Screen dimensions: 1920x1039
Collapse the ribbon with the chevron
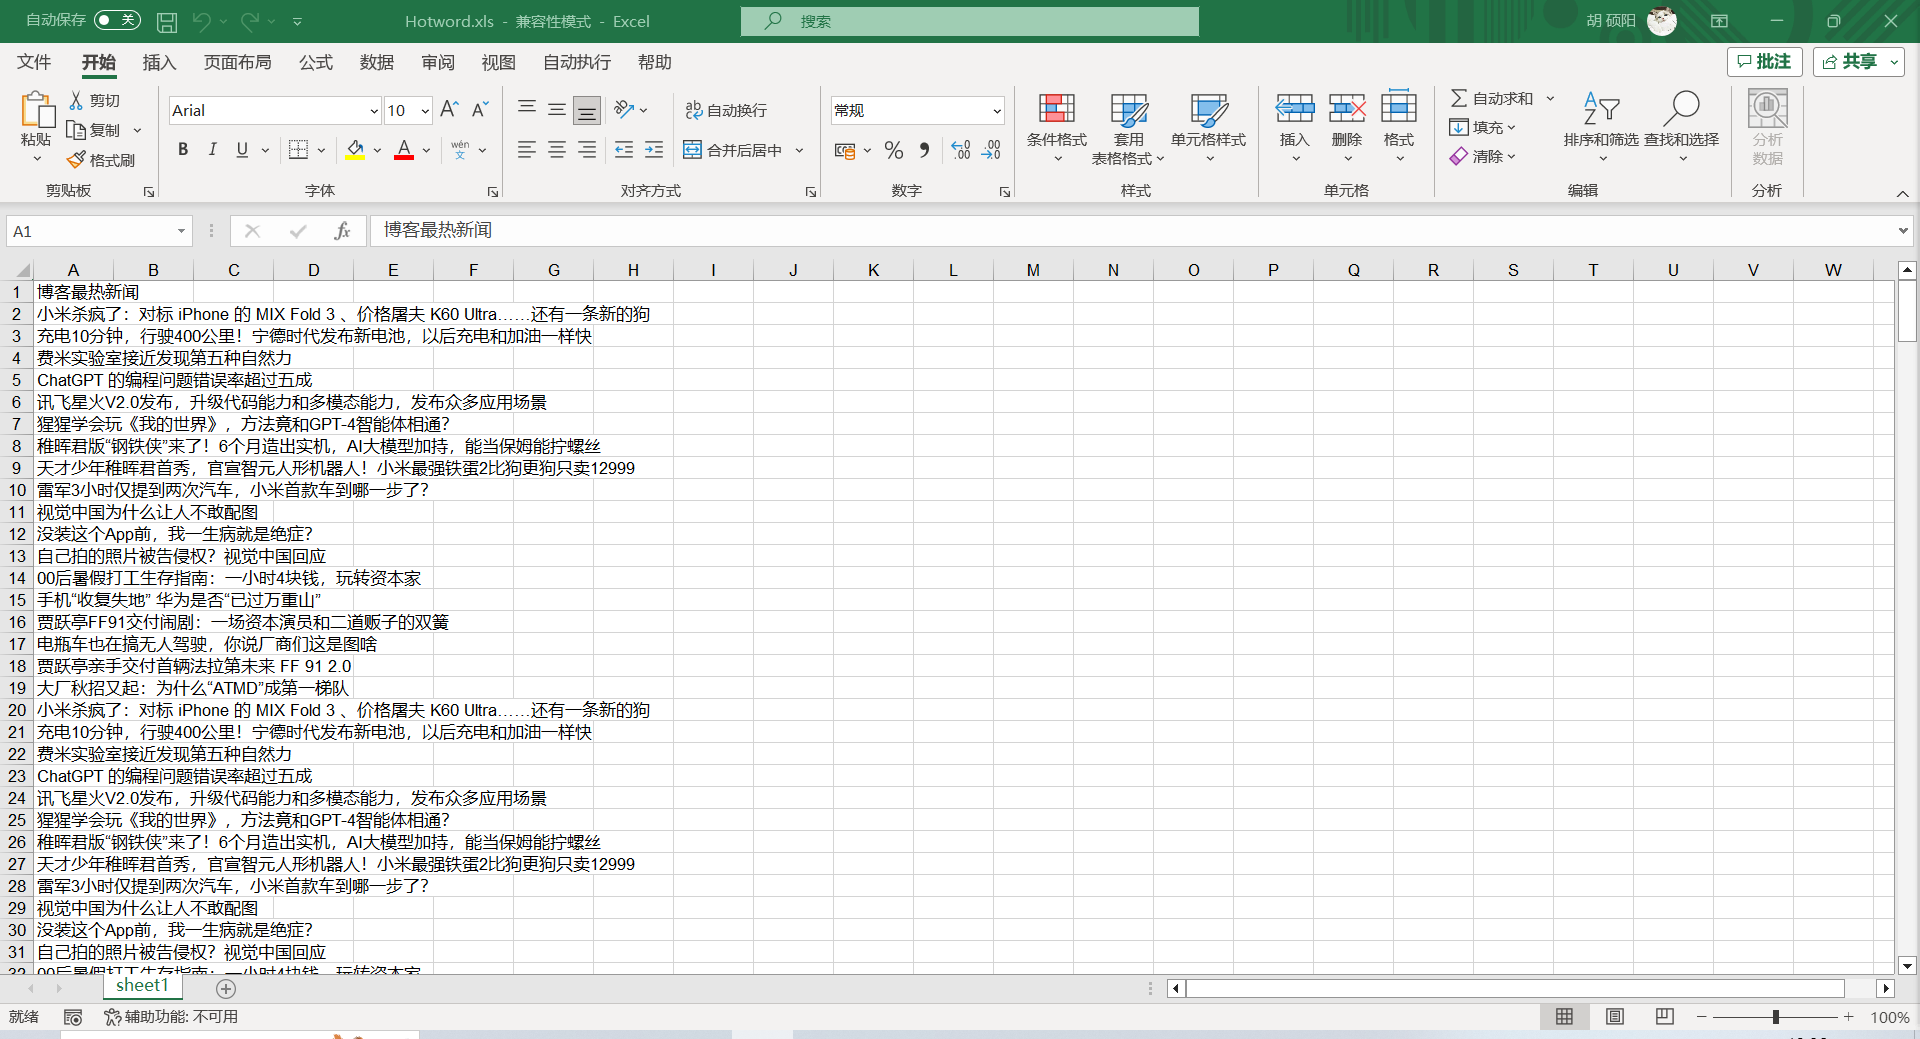[1902, 193]
